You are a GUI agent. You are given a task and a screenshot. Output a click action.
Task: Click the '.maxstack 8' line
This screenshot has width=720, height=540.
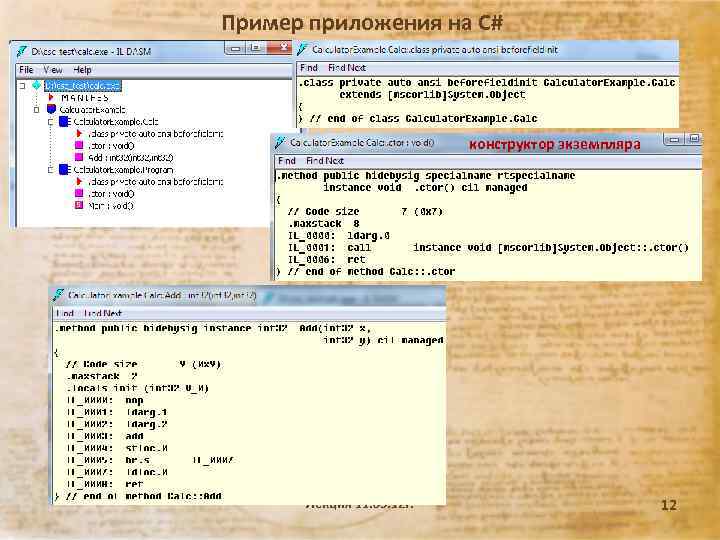[324, 224]
